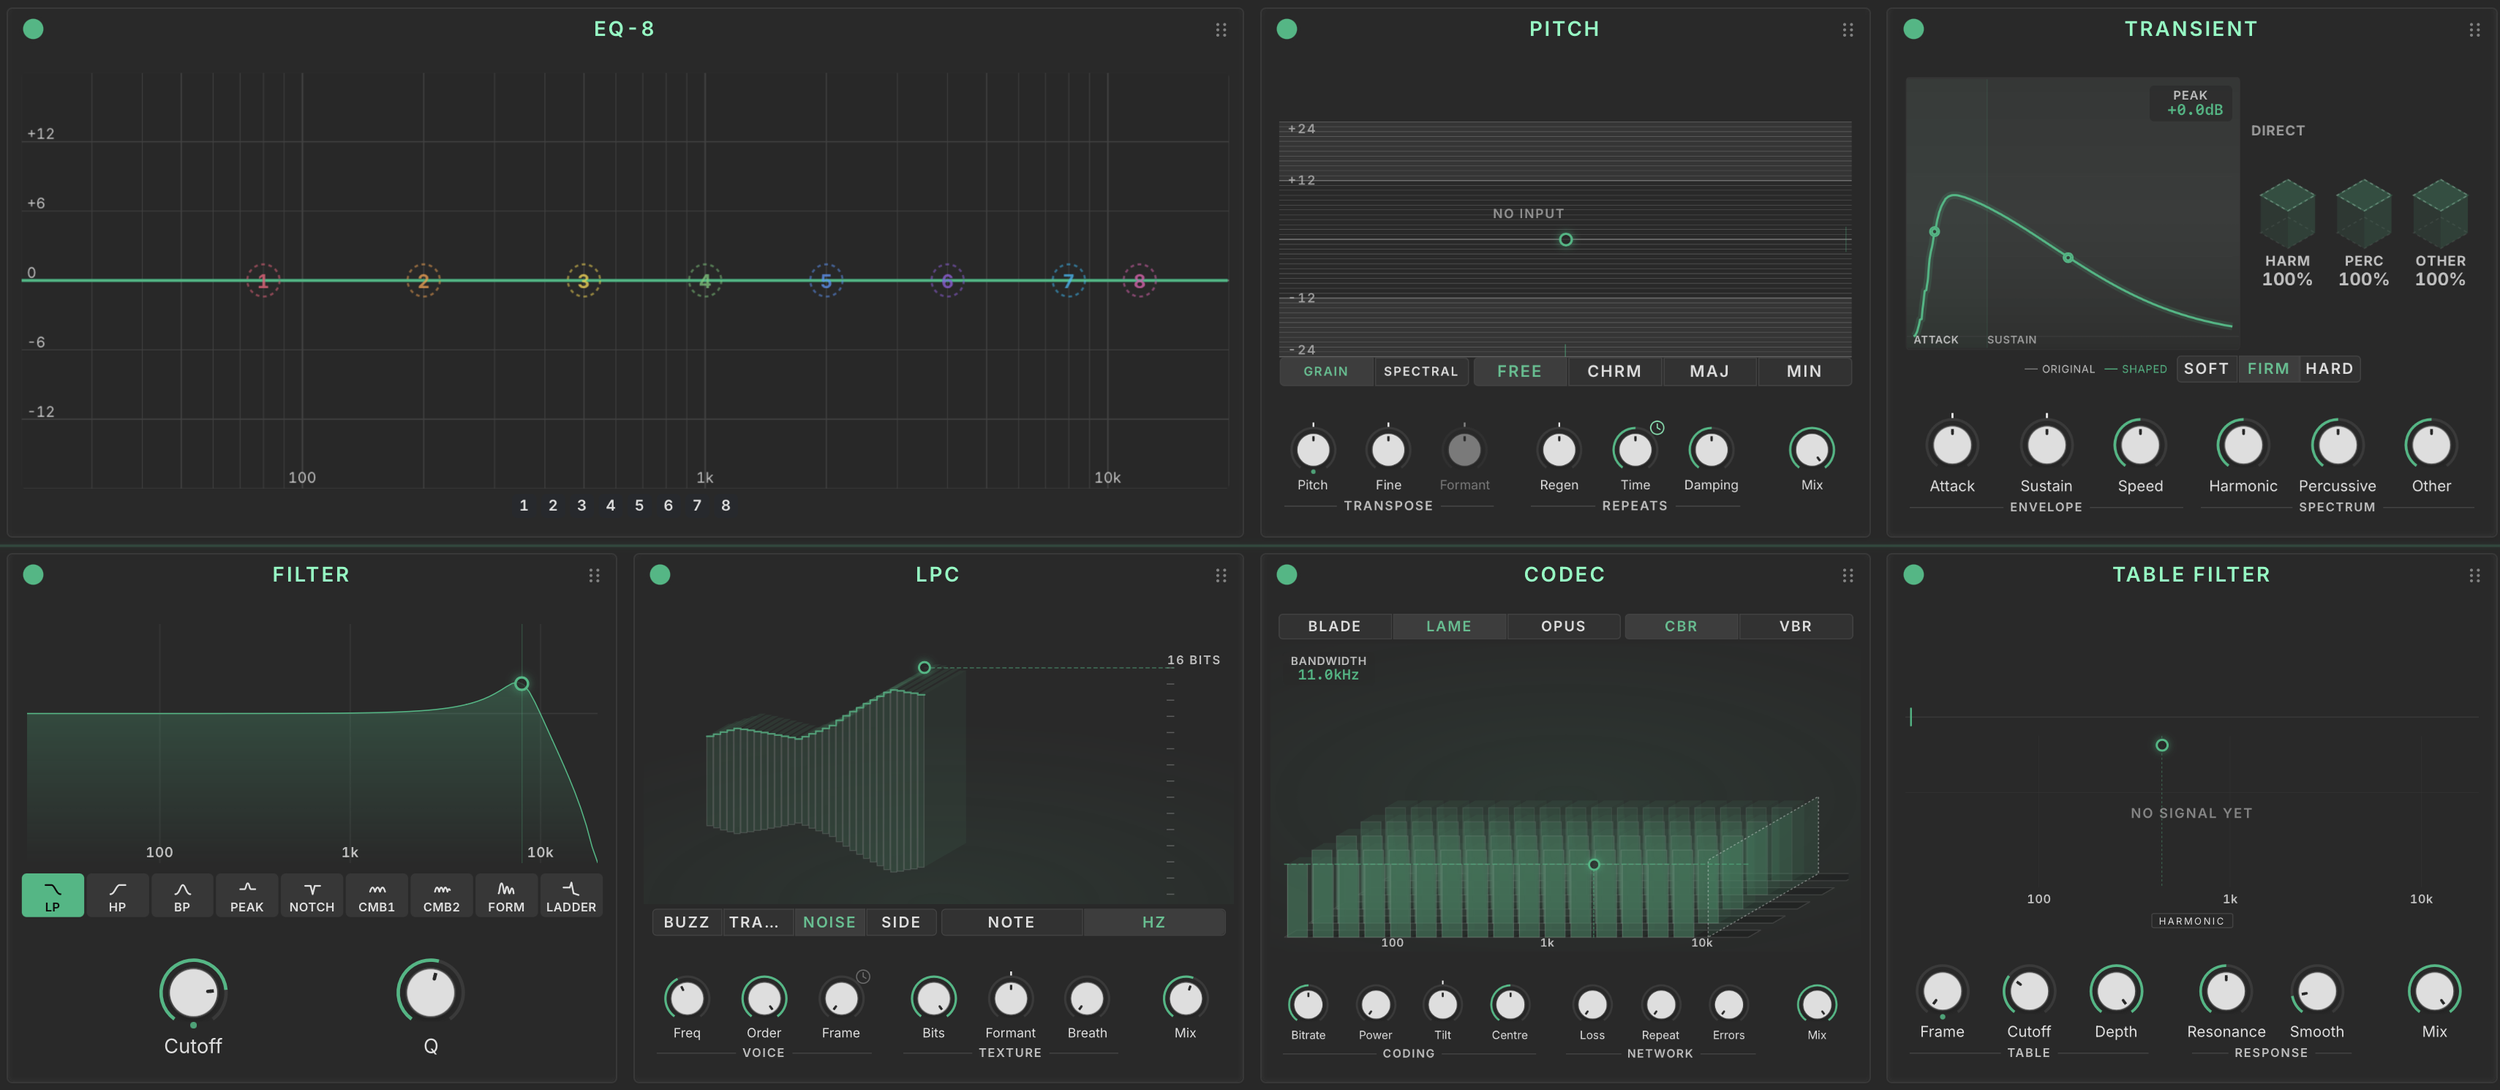Toggle the CODEC module power button
The width and height of the screenshot is (2500, 1090).
[1287, 575]
